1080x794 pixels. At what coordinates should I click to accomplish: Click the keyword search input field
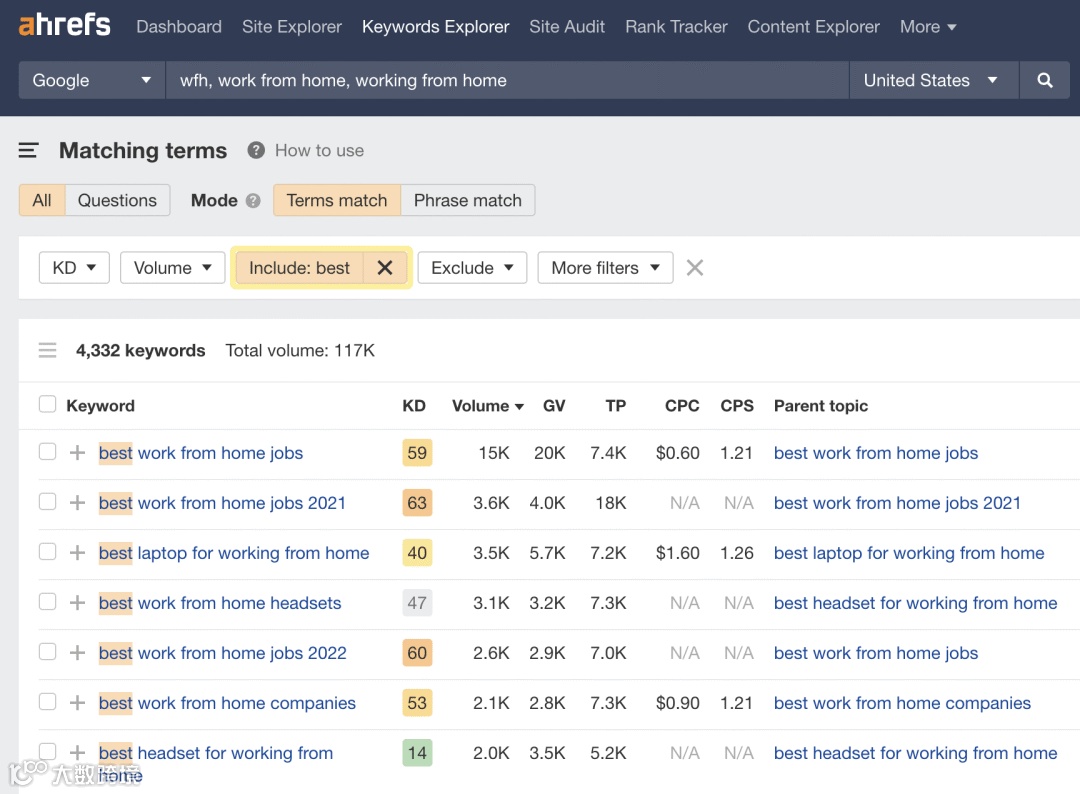[507, 80]
